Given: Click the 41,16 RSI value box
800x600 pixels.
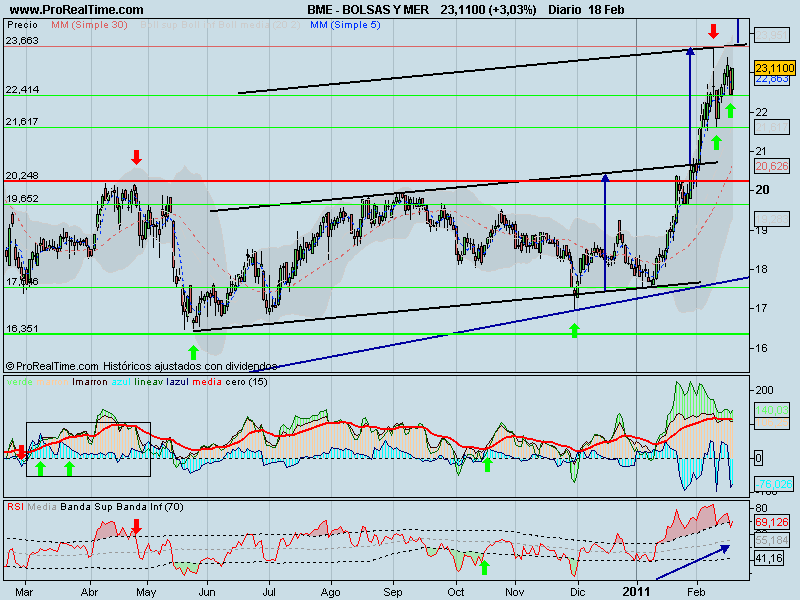Looking at the screenshot, I should [769, 558].
